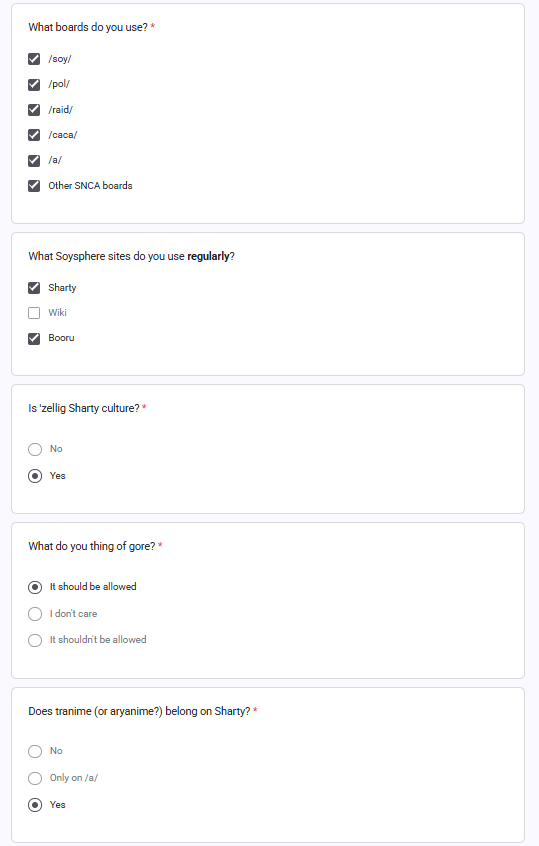Click the 'What do you thing of gore?' heading
Image resolution: width=539 pixels, height=846 pixels.
point(92,546)
